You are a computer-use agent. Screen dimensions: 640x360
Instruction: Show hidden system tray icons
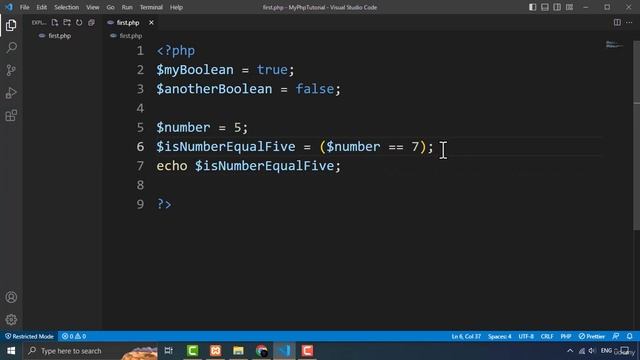tap(570, 351)
